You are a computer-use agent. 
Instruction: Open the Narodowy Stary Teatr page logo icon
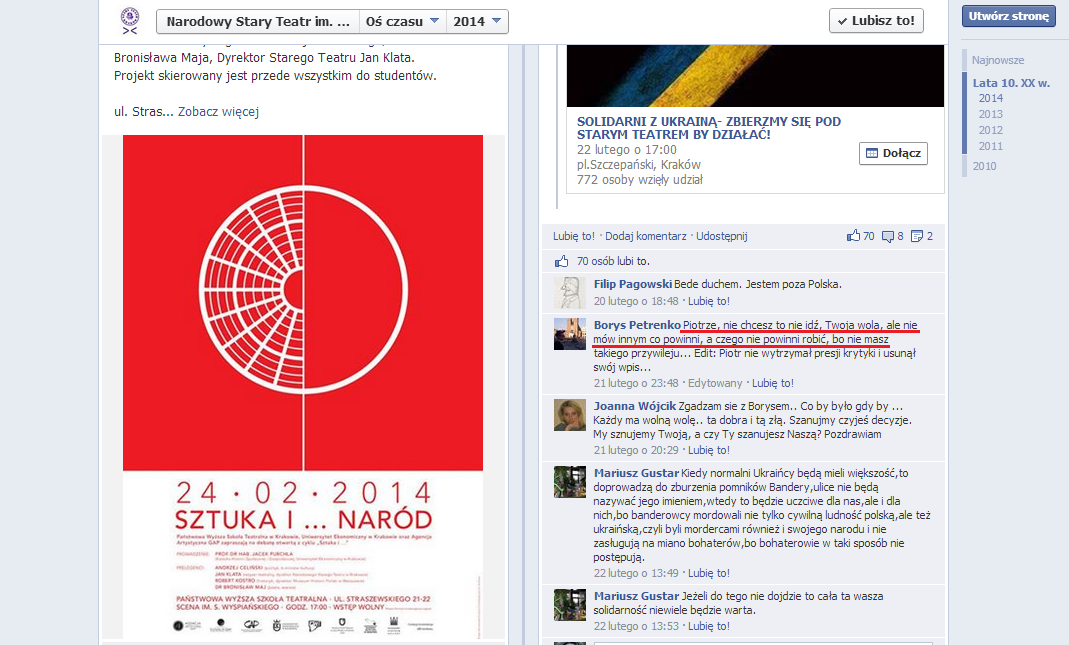coord(130,20)
